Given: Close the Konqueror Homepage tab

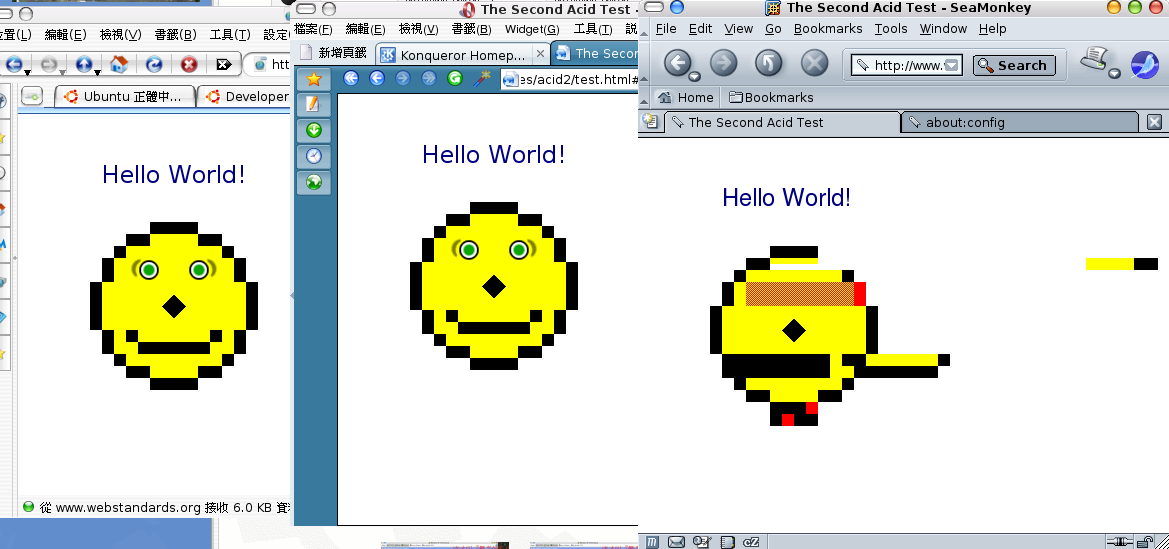Looking at the screenshot, I should [x=540, y=54].
